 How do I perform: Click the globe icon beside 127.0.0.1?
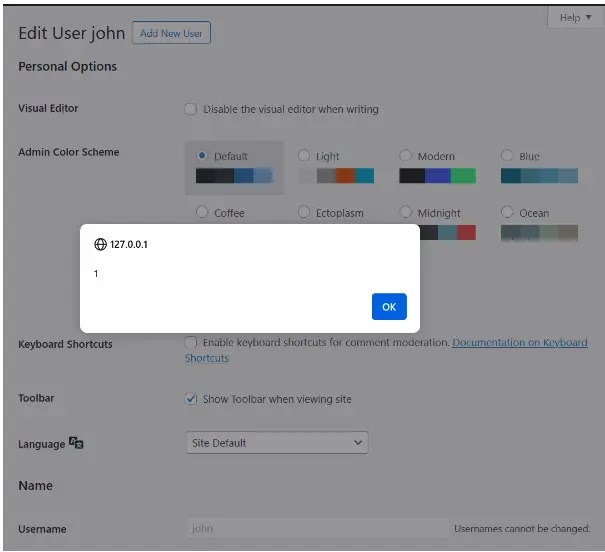point(100,244)
